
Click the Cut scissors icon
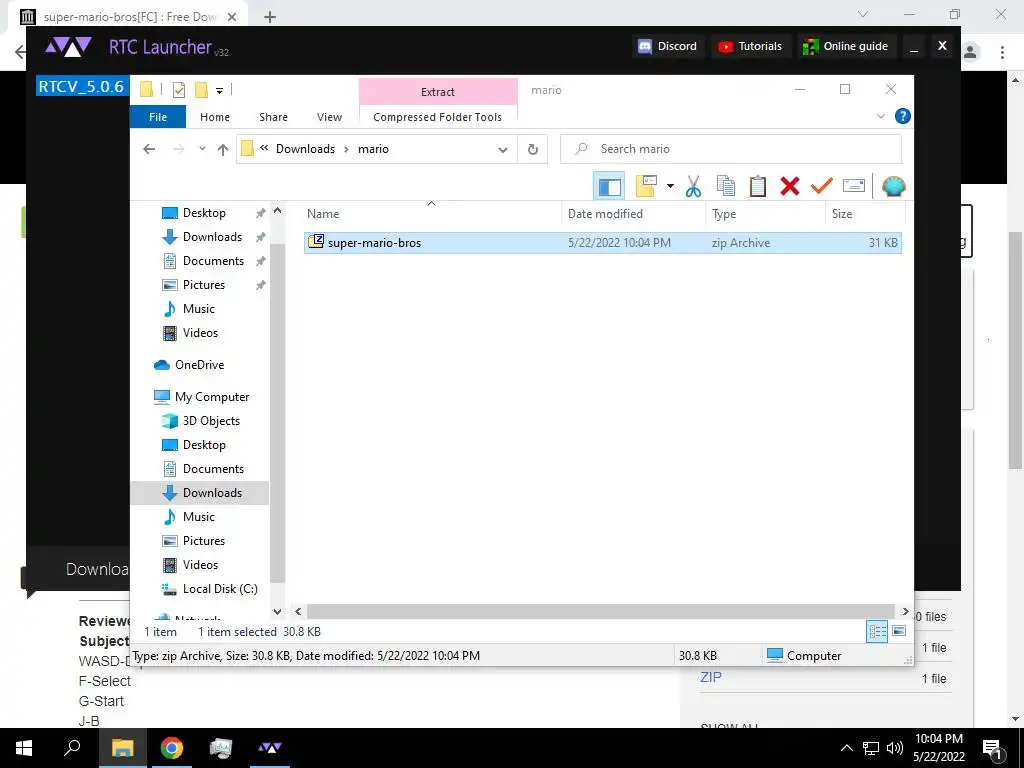693,187
